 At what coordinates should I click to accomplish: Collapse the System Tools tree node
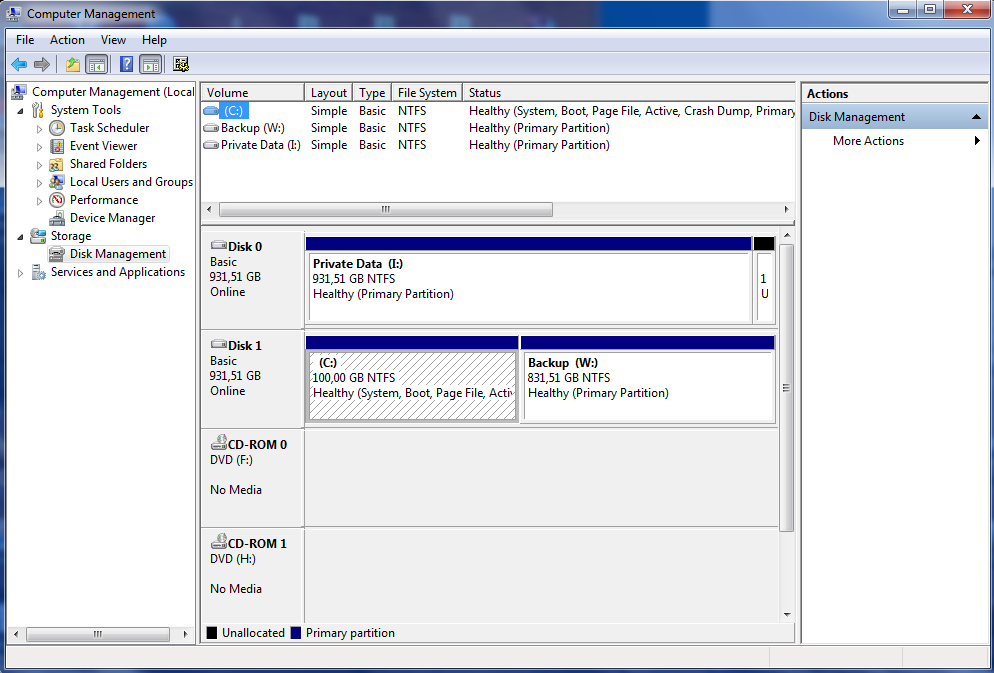20,110
